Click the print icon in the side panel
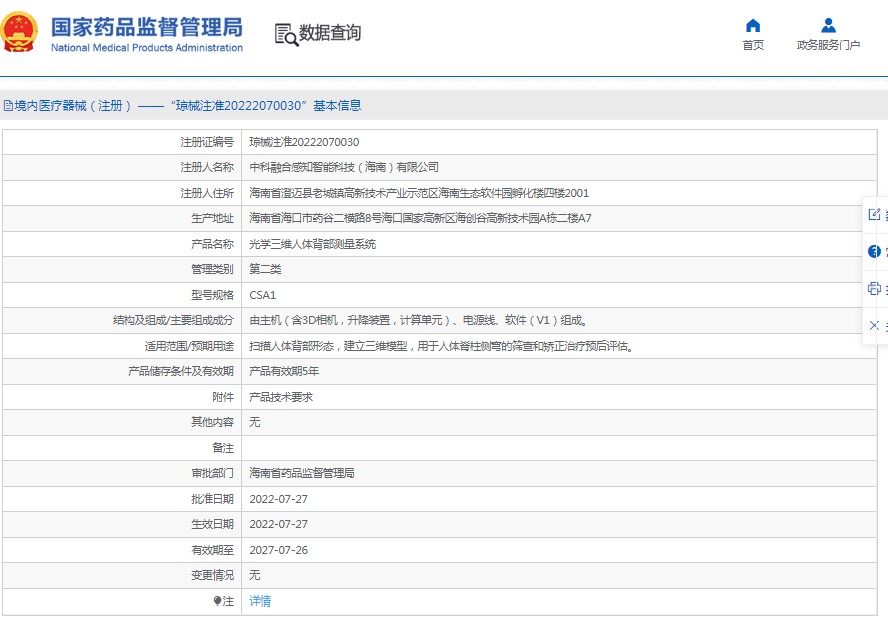This screenshot has height=625, width=888. click(x=874, y=288)
